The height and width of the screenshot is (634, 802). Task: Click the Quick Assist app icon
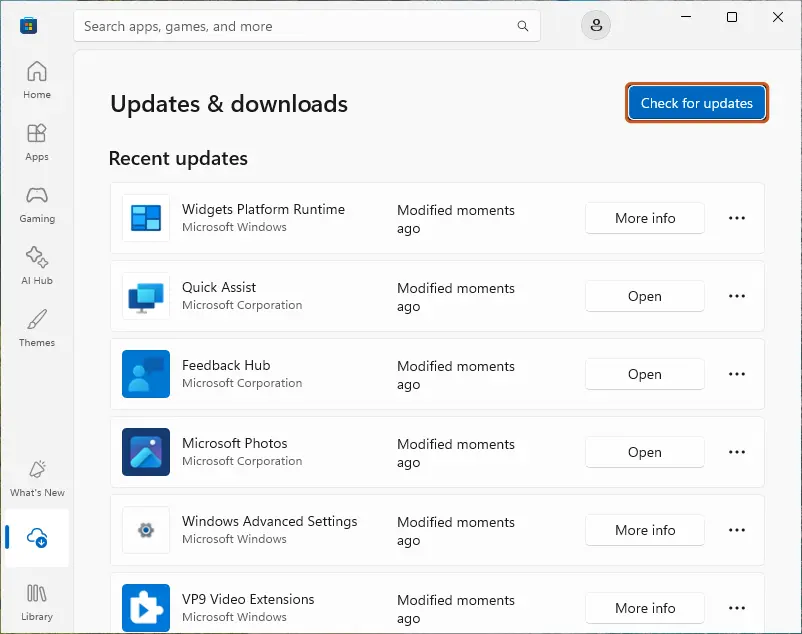coord(146,296)
